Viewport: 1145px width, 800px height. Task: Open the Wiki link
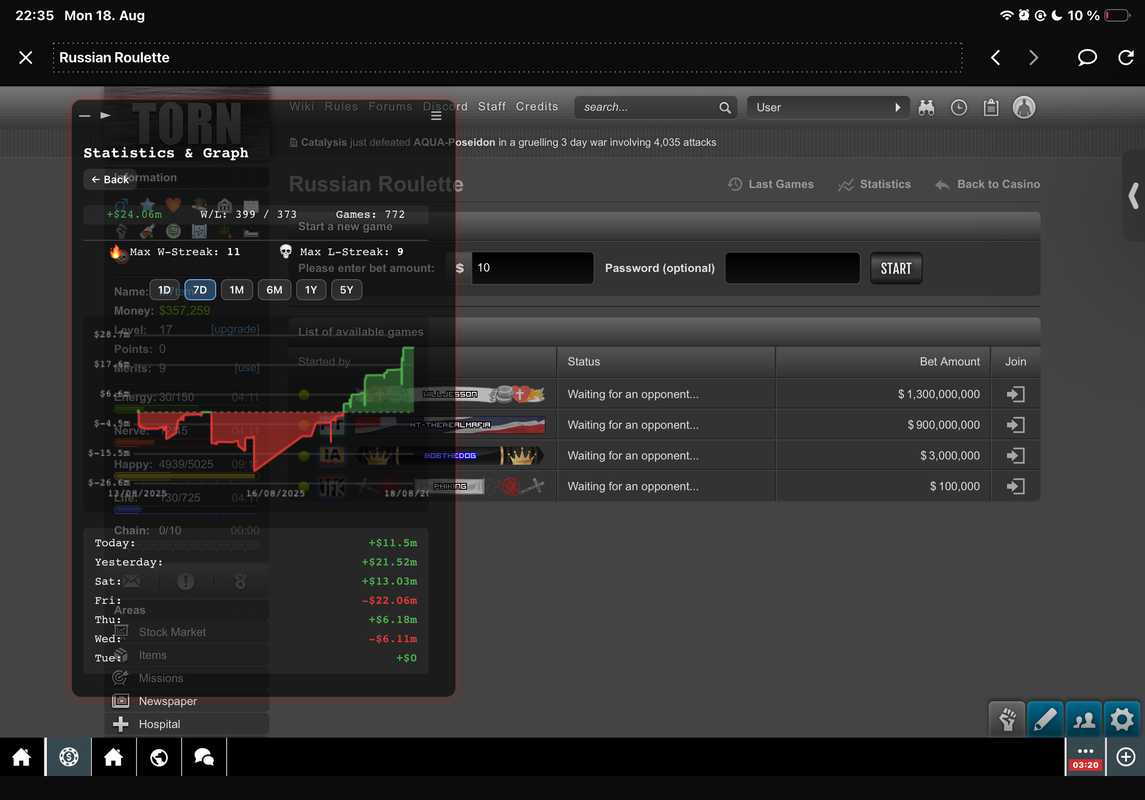302,107
